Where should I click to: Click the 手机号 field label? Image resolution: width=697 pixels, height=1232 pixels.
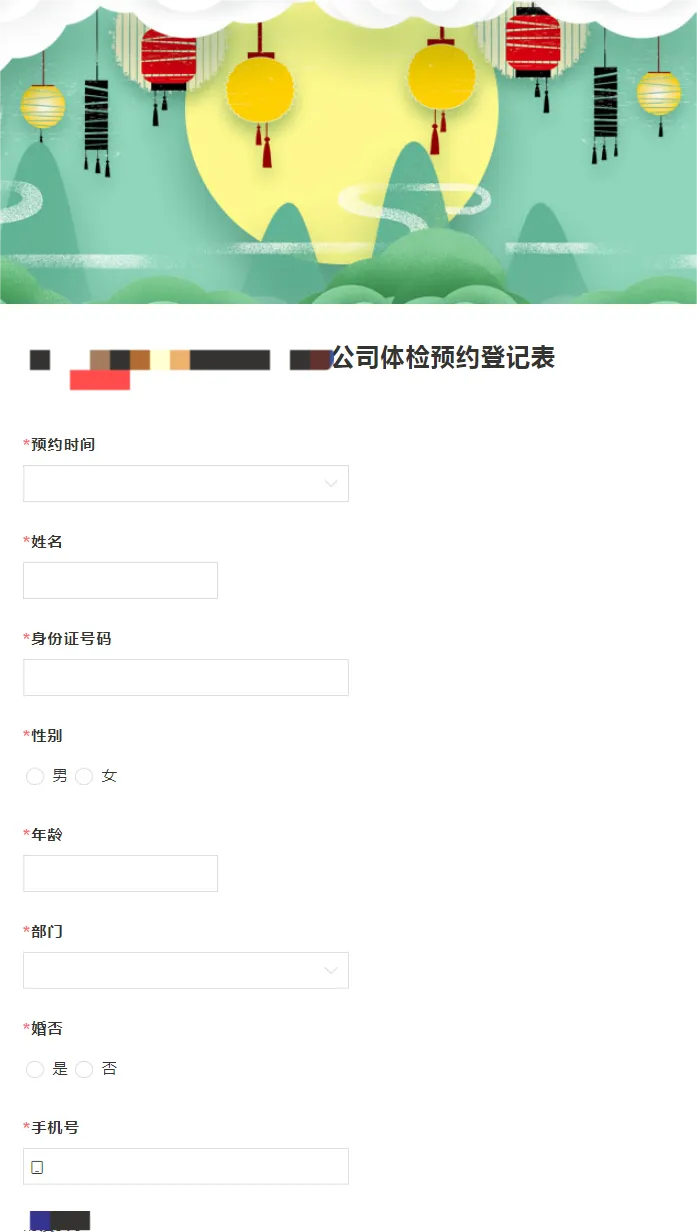click(x=55, y=1128)
